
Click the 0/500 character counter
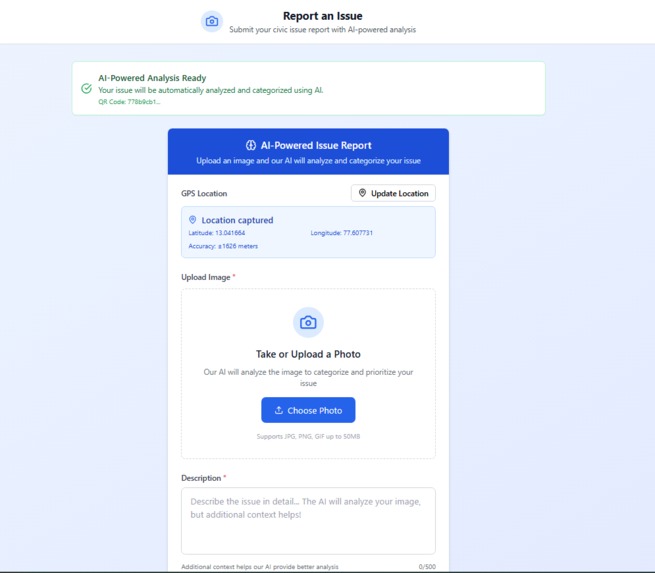pos(427,567)
